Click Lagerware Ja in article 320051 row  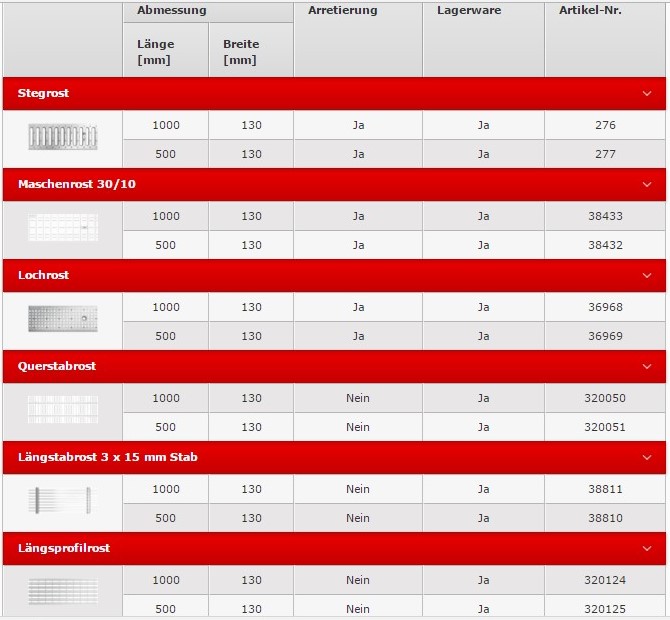click(484, 427)
